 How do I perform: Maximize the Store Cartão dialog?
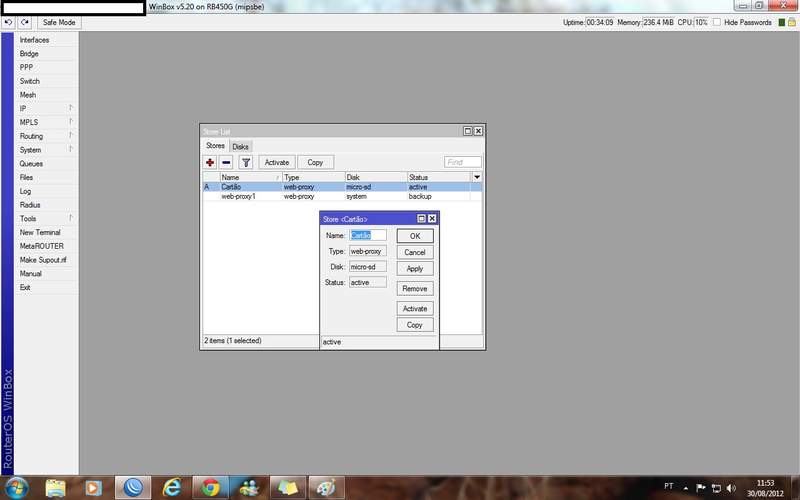tap(421, 218)
